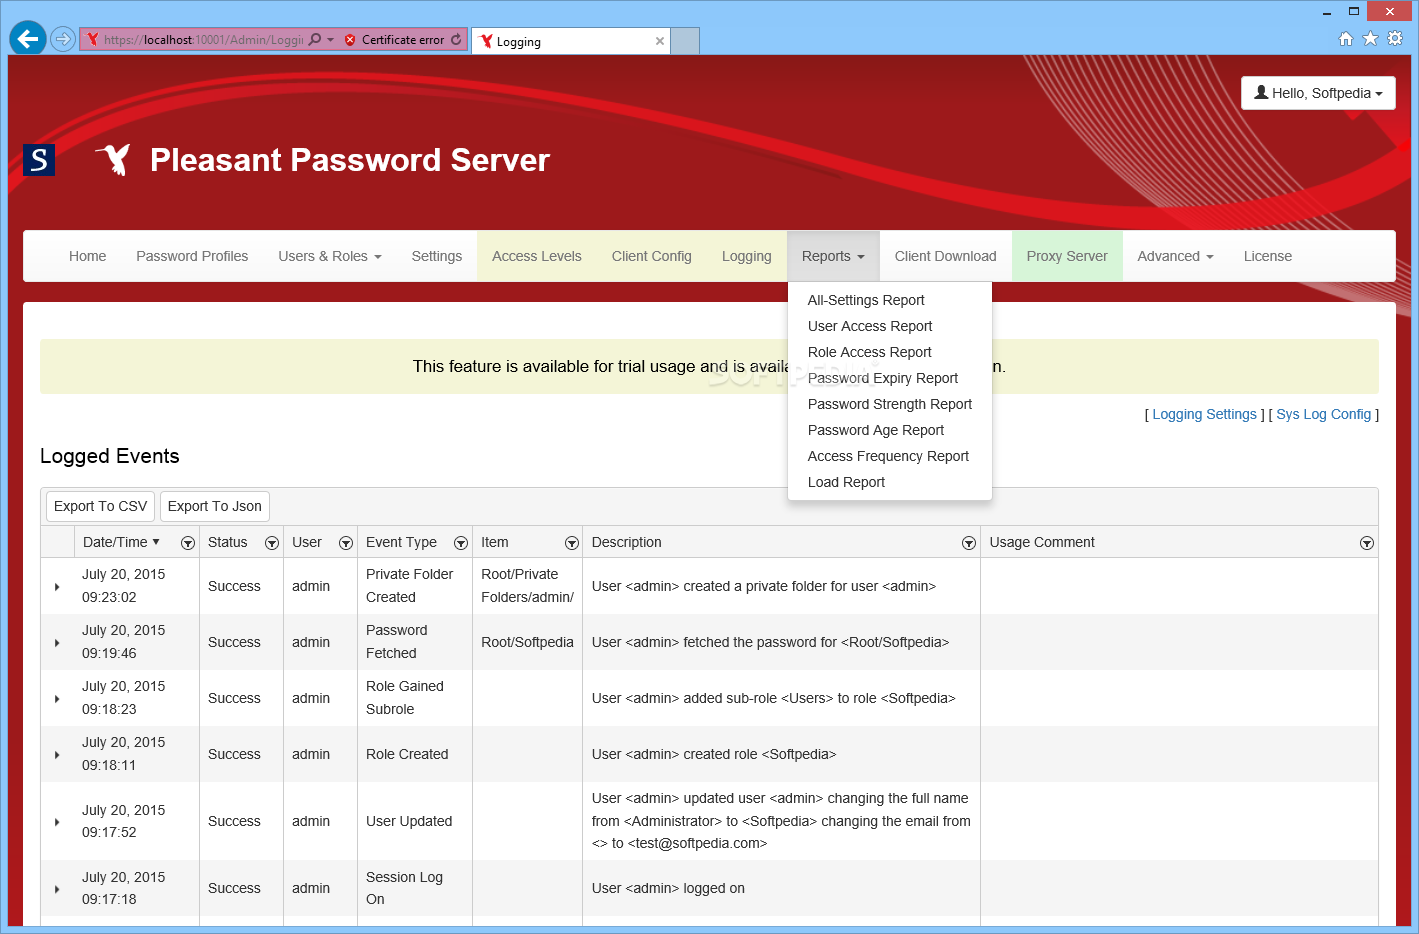Open the Access Levels nav item
The width and height of the screenshot is (1419, 934).
537,256
